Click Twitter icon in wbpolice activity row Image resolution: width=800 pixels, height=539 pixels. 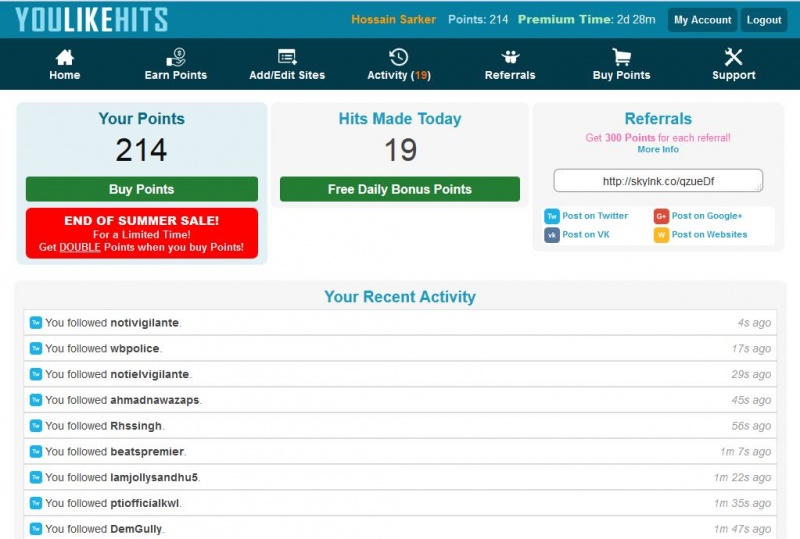pyautogui.click(x=36, y=349)
